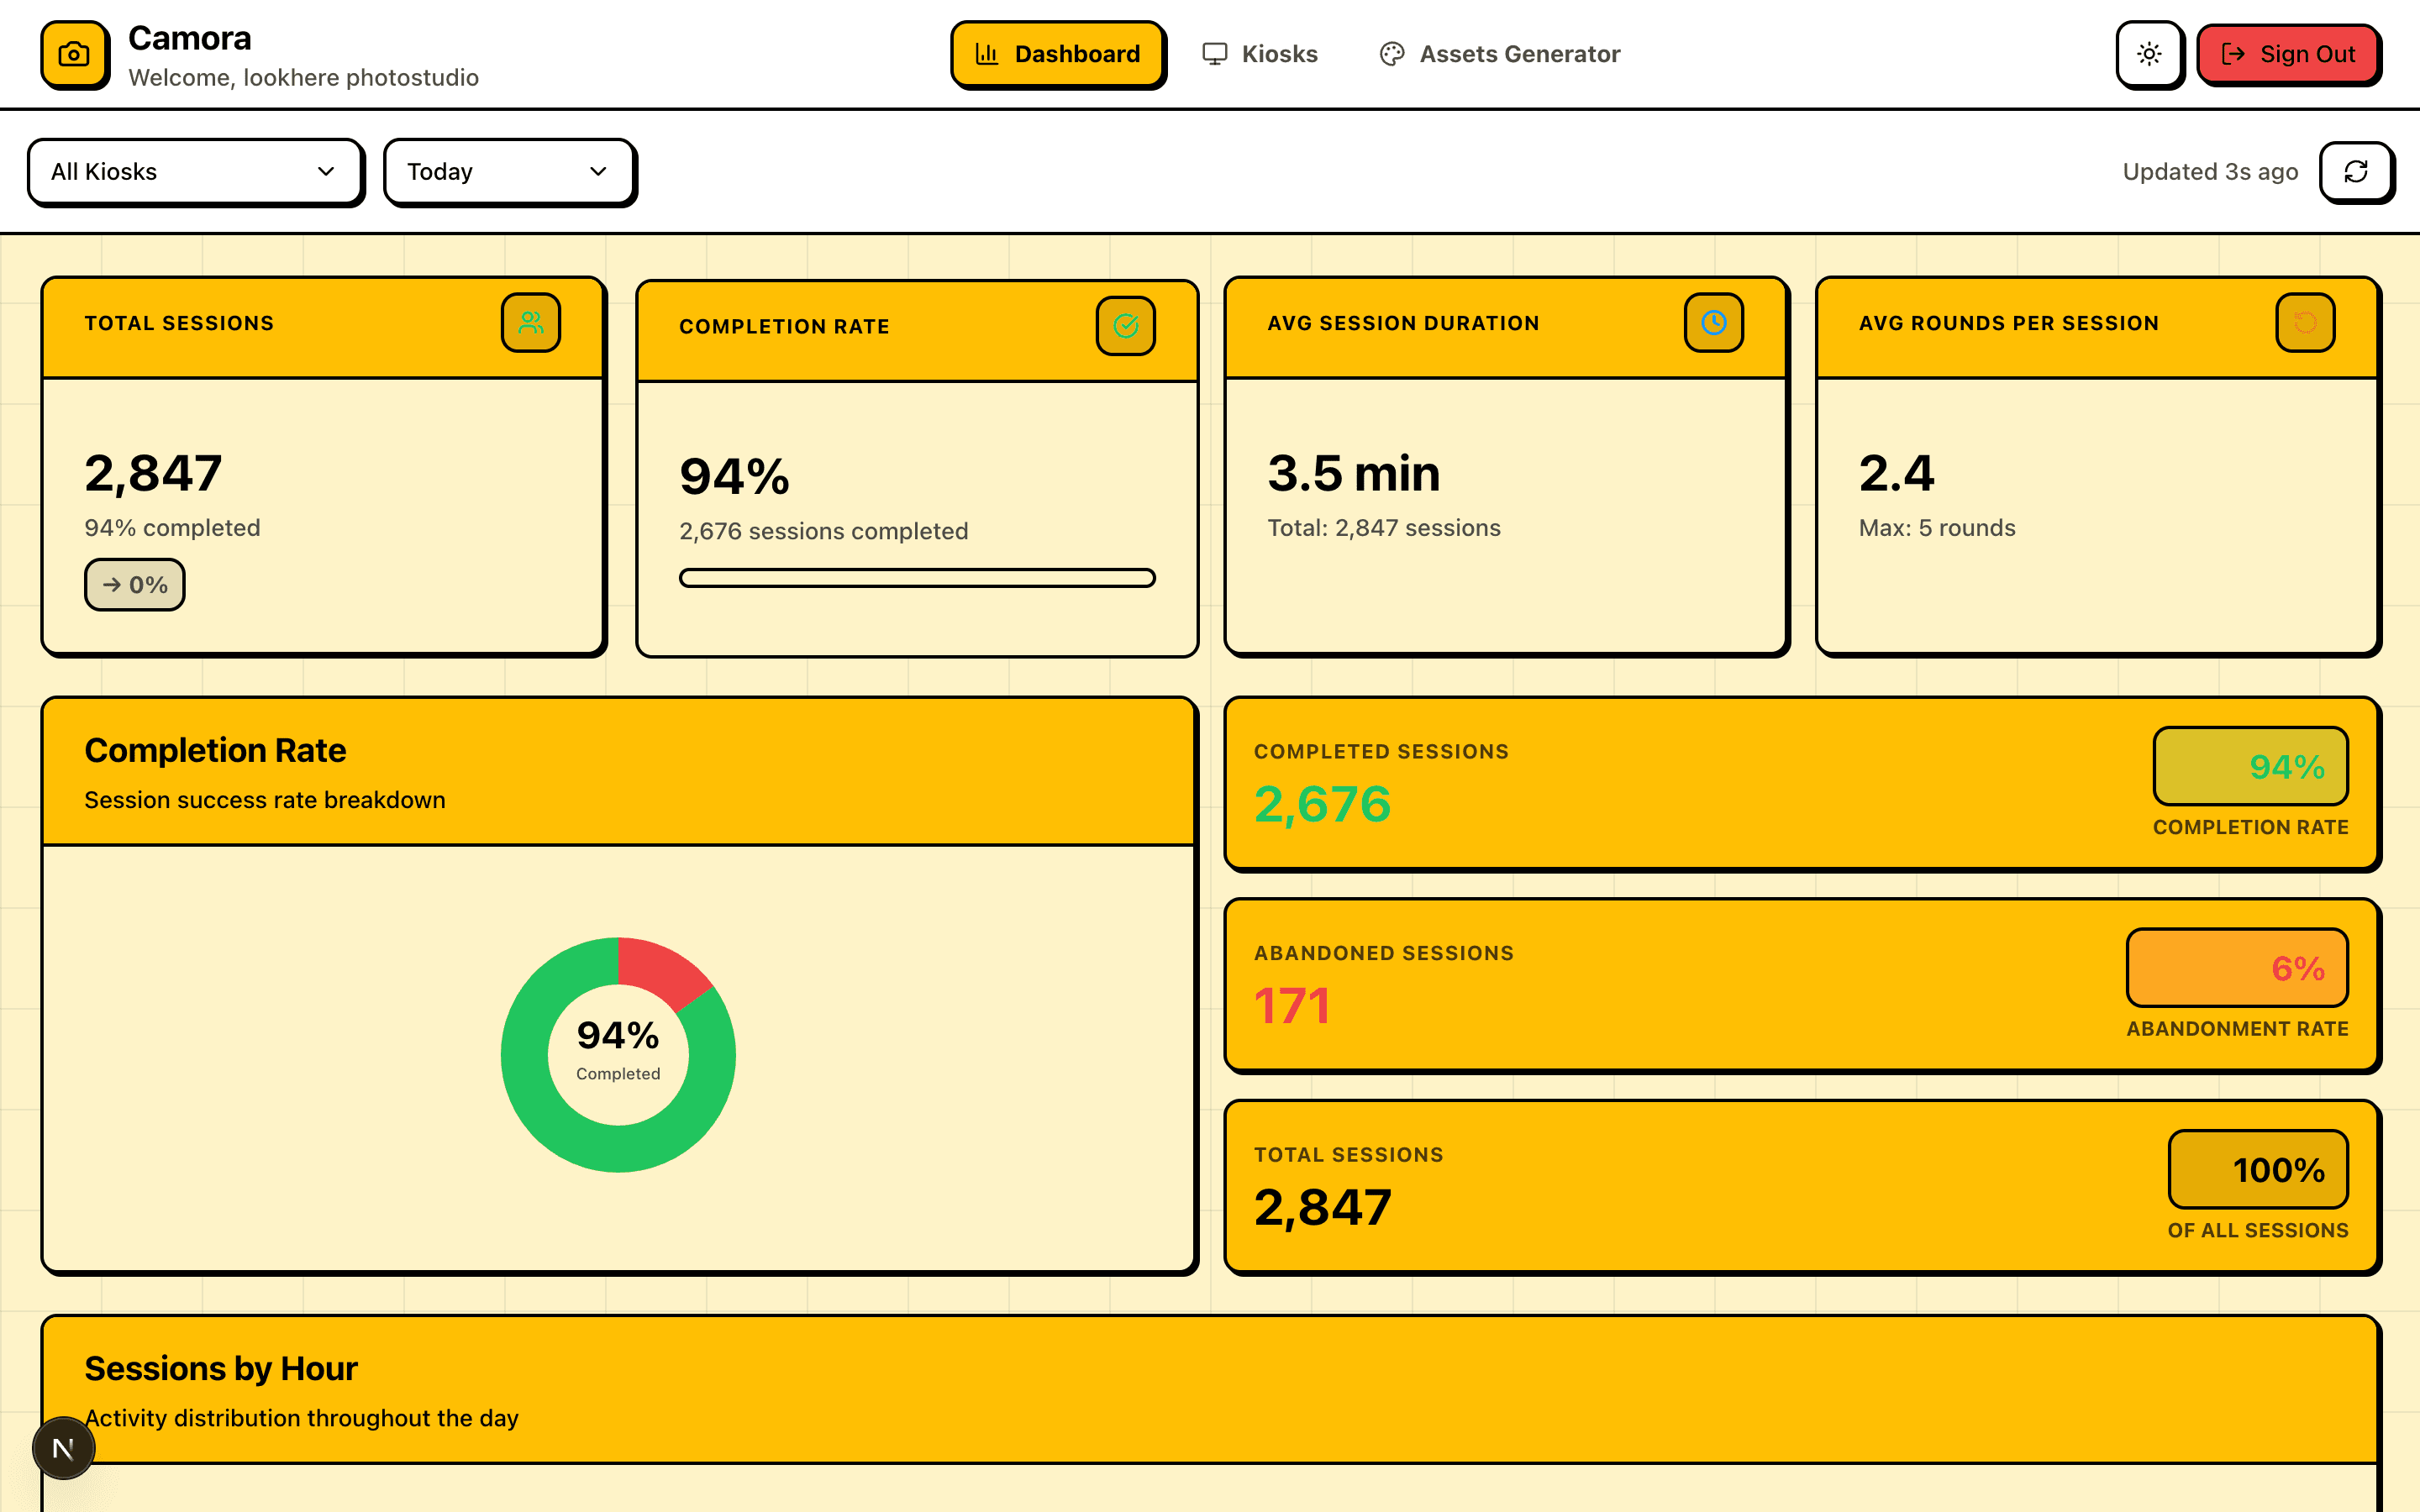Toggle the 0% trend badge on Total Sessions
The image size is (2420, 1512).
[x=134, y=584]
